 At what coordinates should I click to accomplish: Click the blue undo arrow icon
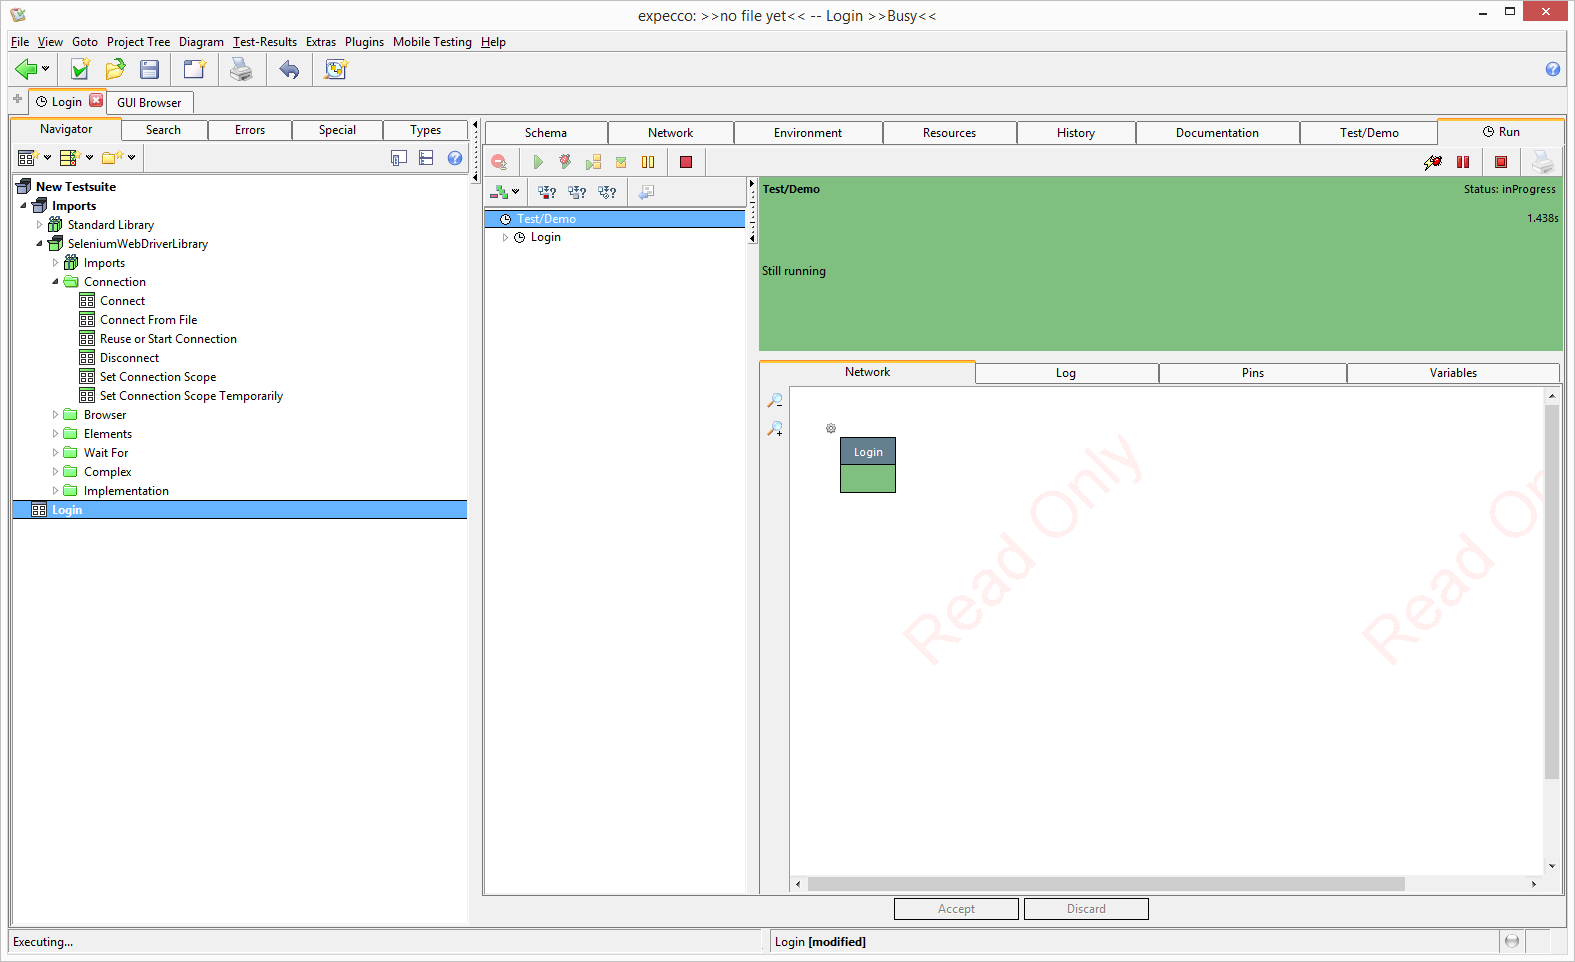pos(289,69)
